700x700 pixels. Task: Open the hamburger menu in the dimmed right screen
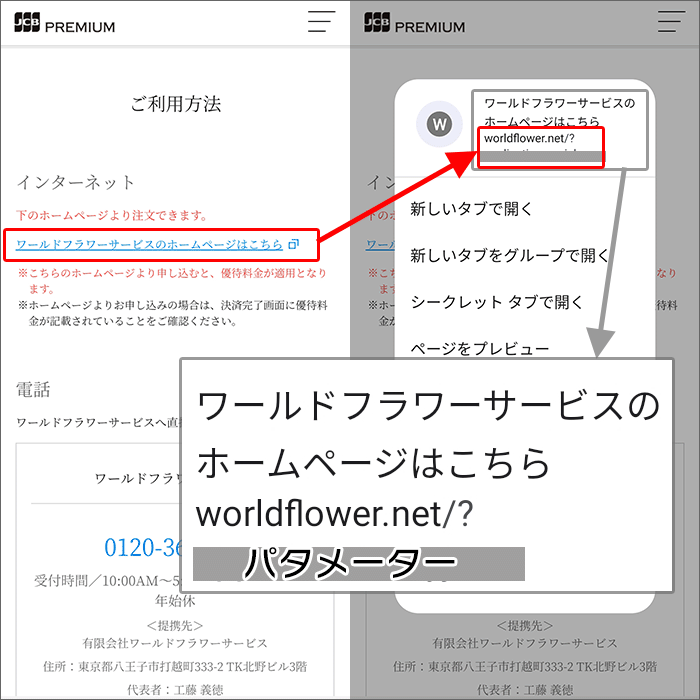click(671, 21)
